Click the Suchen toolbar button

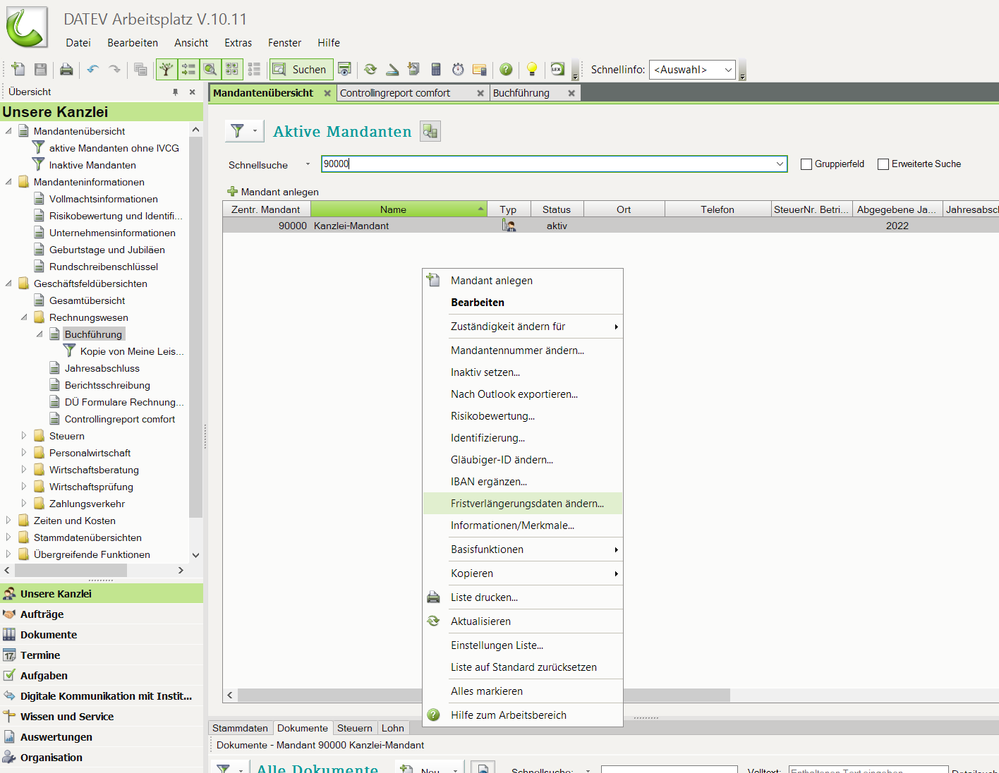301,69
